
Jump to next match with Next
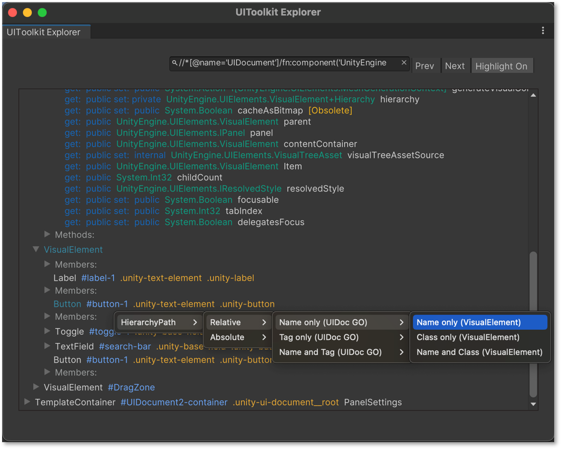click(455, 66)
